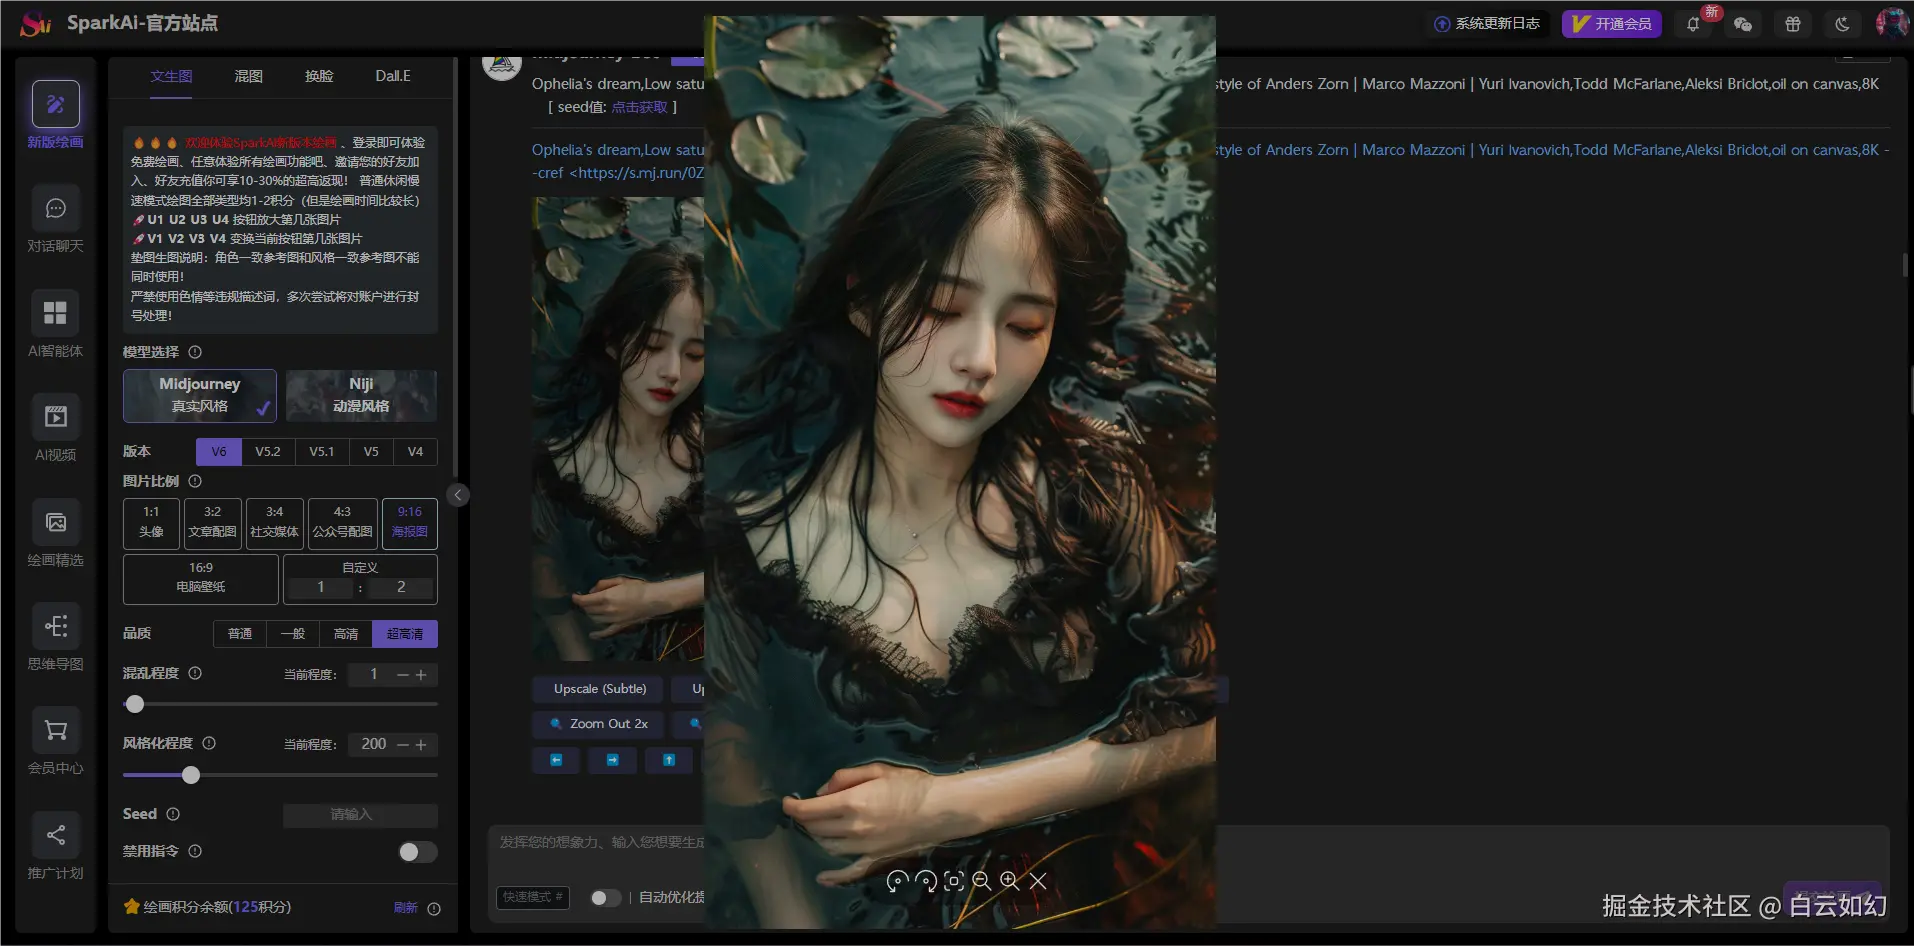This screenshot has height=946, width=1914.
Task: Click 点击获取 to get the seed value
Action: coord(640,107)
